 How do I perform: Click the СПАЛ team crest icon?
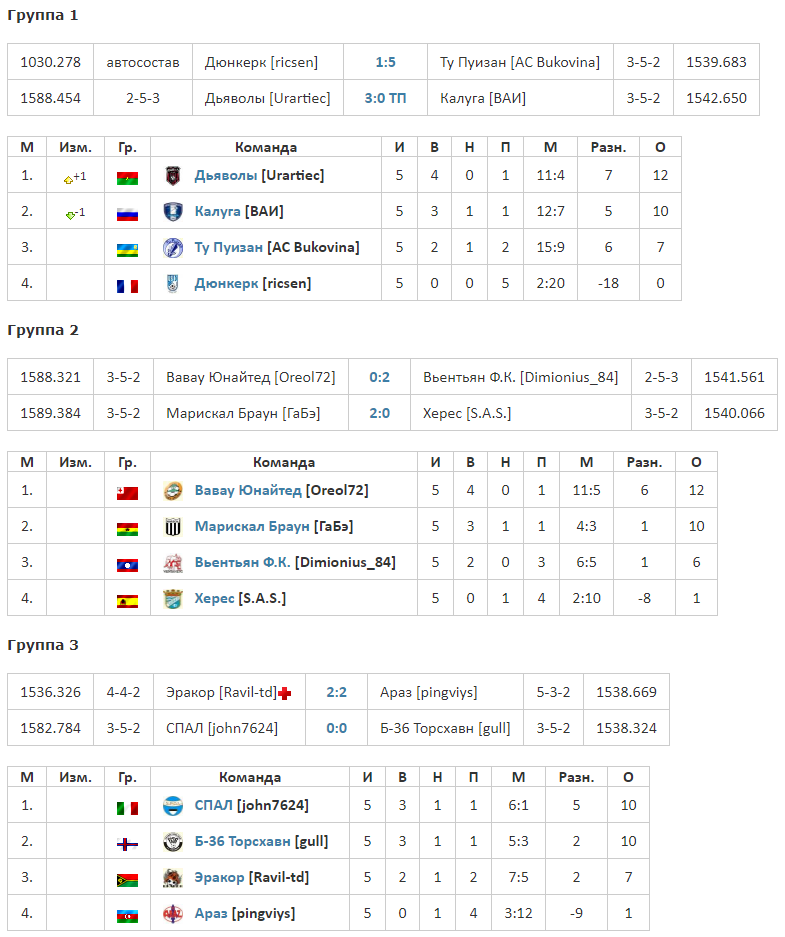[173, 806]
